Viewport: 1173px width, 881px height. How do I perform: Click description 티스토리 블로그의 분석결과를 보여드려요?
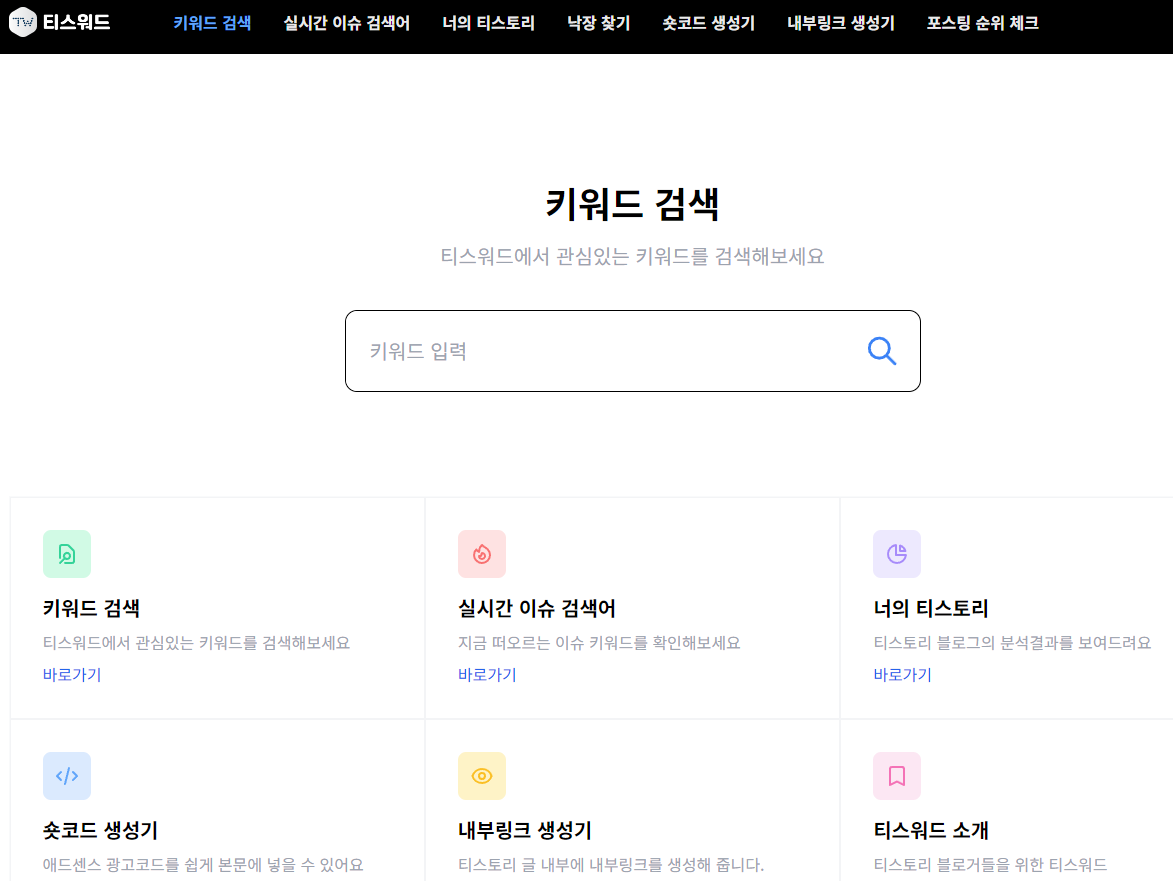pyautogui.click(x=1012, y=642)
